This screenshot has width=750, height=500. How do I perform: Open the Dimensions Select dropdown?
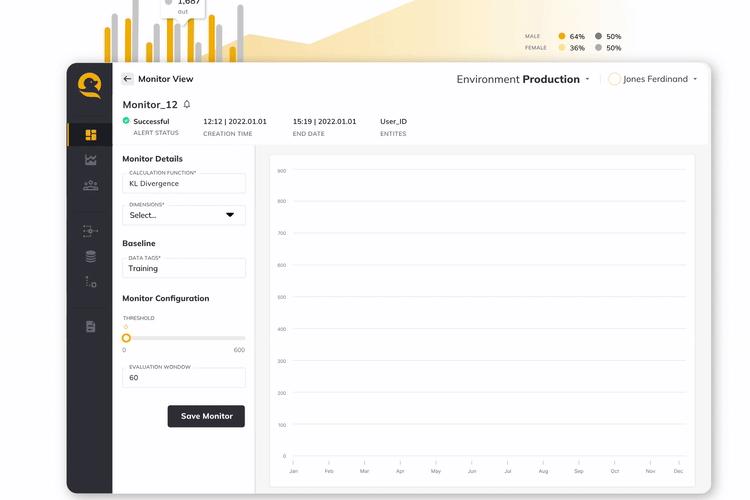coord(184,215)
